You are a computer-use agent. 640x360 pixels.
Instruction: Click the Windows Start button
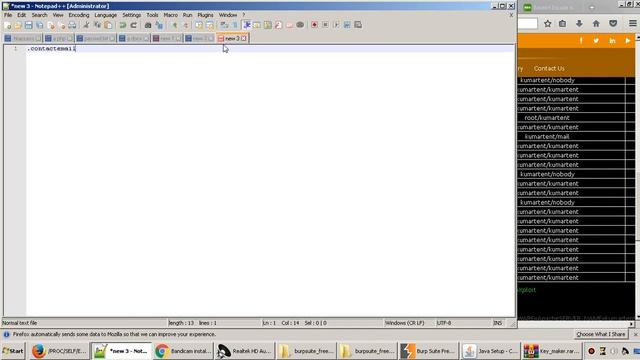click(13, 351)
